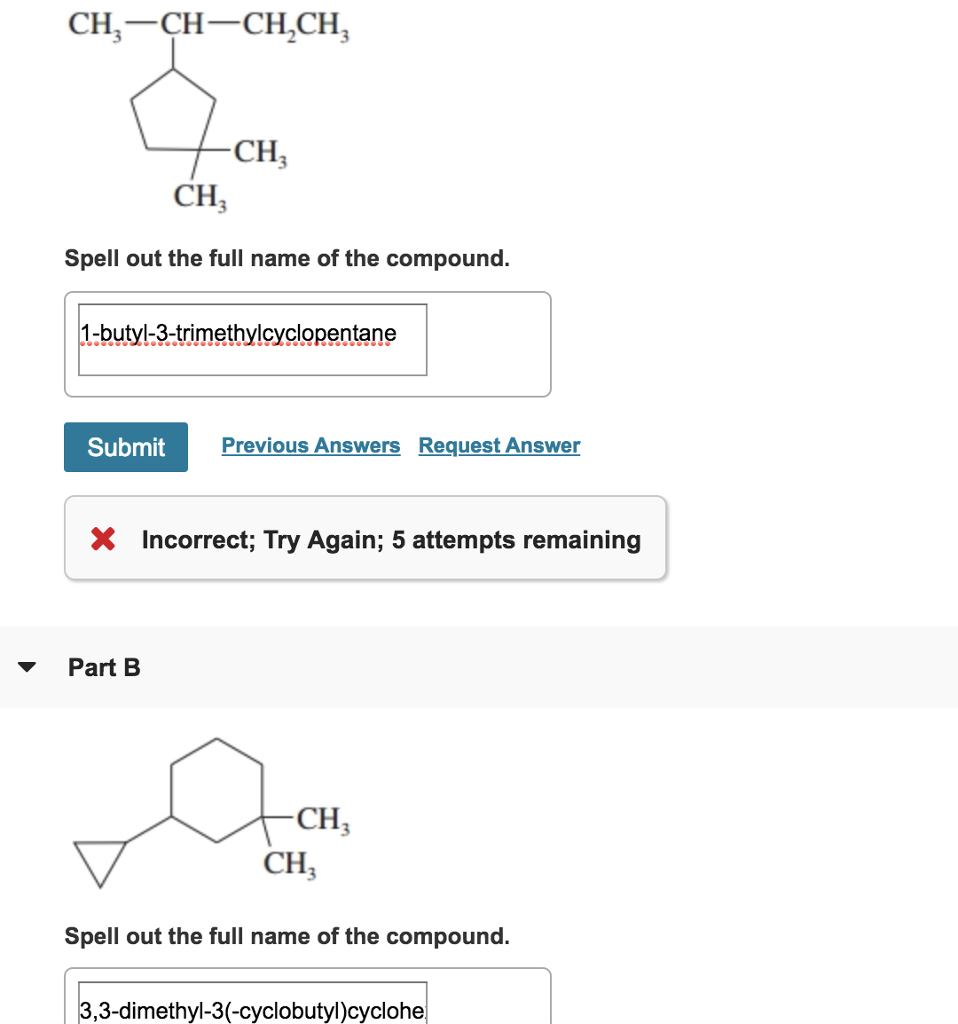Click the CH3 label on the cyclopentane ring
This screenshot has width=958, height=1024.
pyautogui.click(x=258, y=155)
